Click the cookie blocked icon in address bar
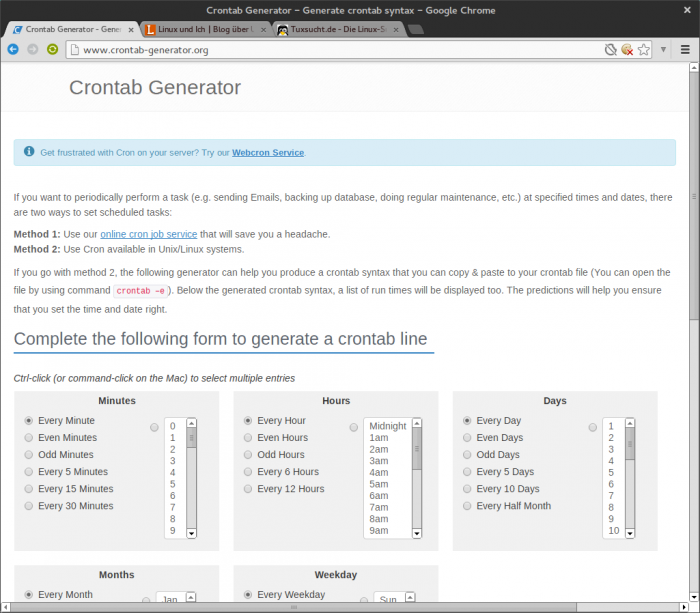Image resolution: width=700 pixels, height=613 pixels. click(627, 49)
